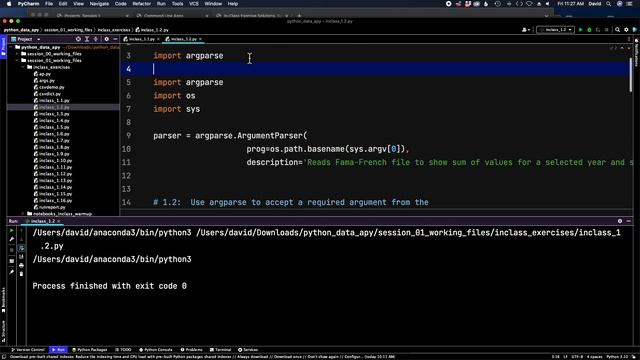Toggle the Project sidebar stripe button
The image size is (640, 360).
coord(3,47)
